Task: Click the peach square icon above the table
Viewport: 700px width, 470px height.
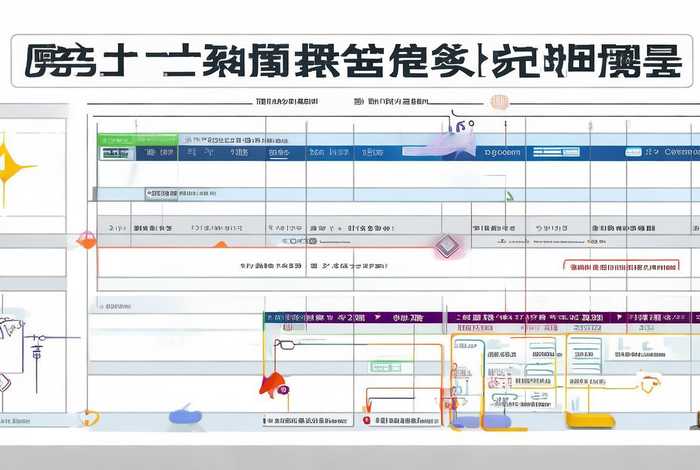Action: tap(500, 102)
